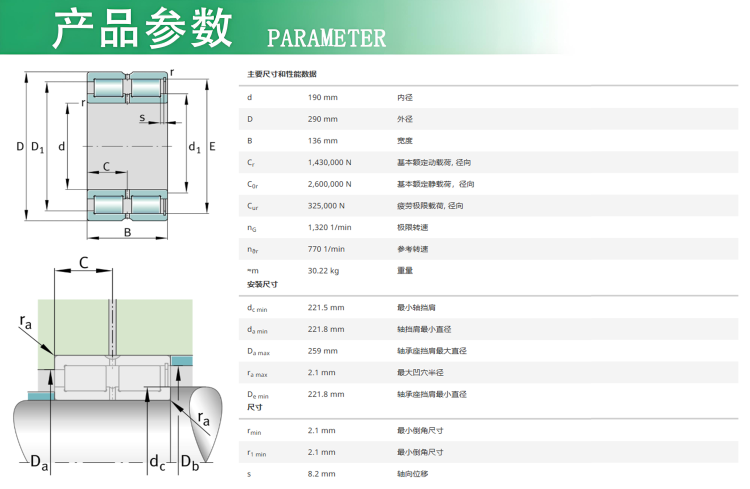Viewport: 750px width, 489px height.
Task: Click the 259 mm housing shoulder value
Action: click(x=322, y=351)
